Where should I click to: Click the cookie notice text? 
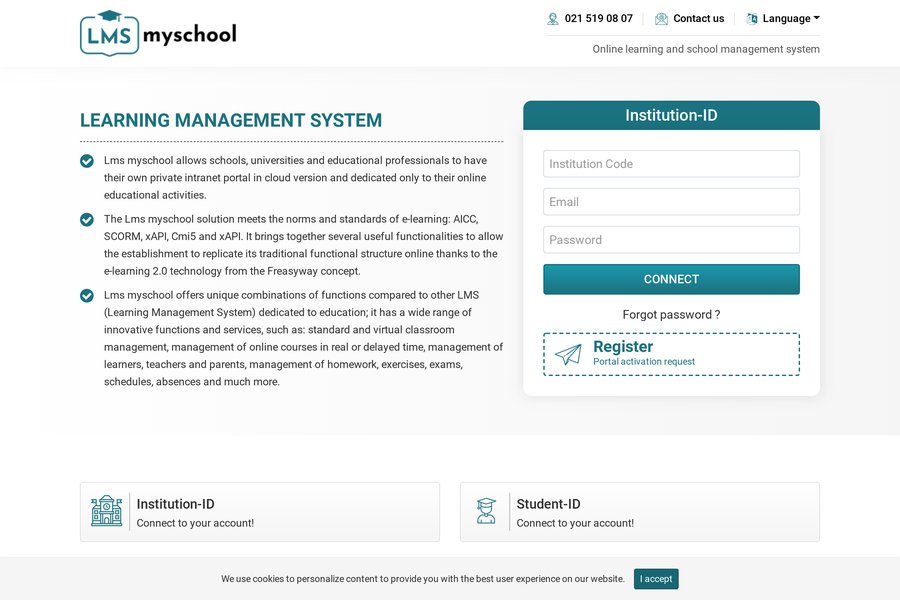tap(423, 579)
